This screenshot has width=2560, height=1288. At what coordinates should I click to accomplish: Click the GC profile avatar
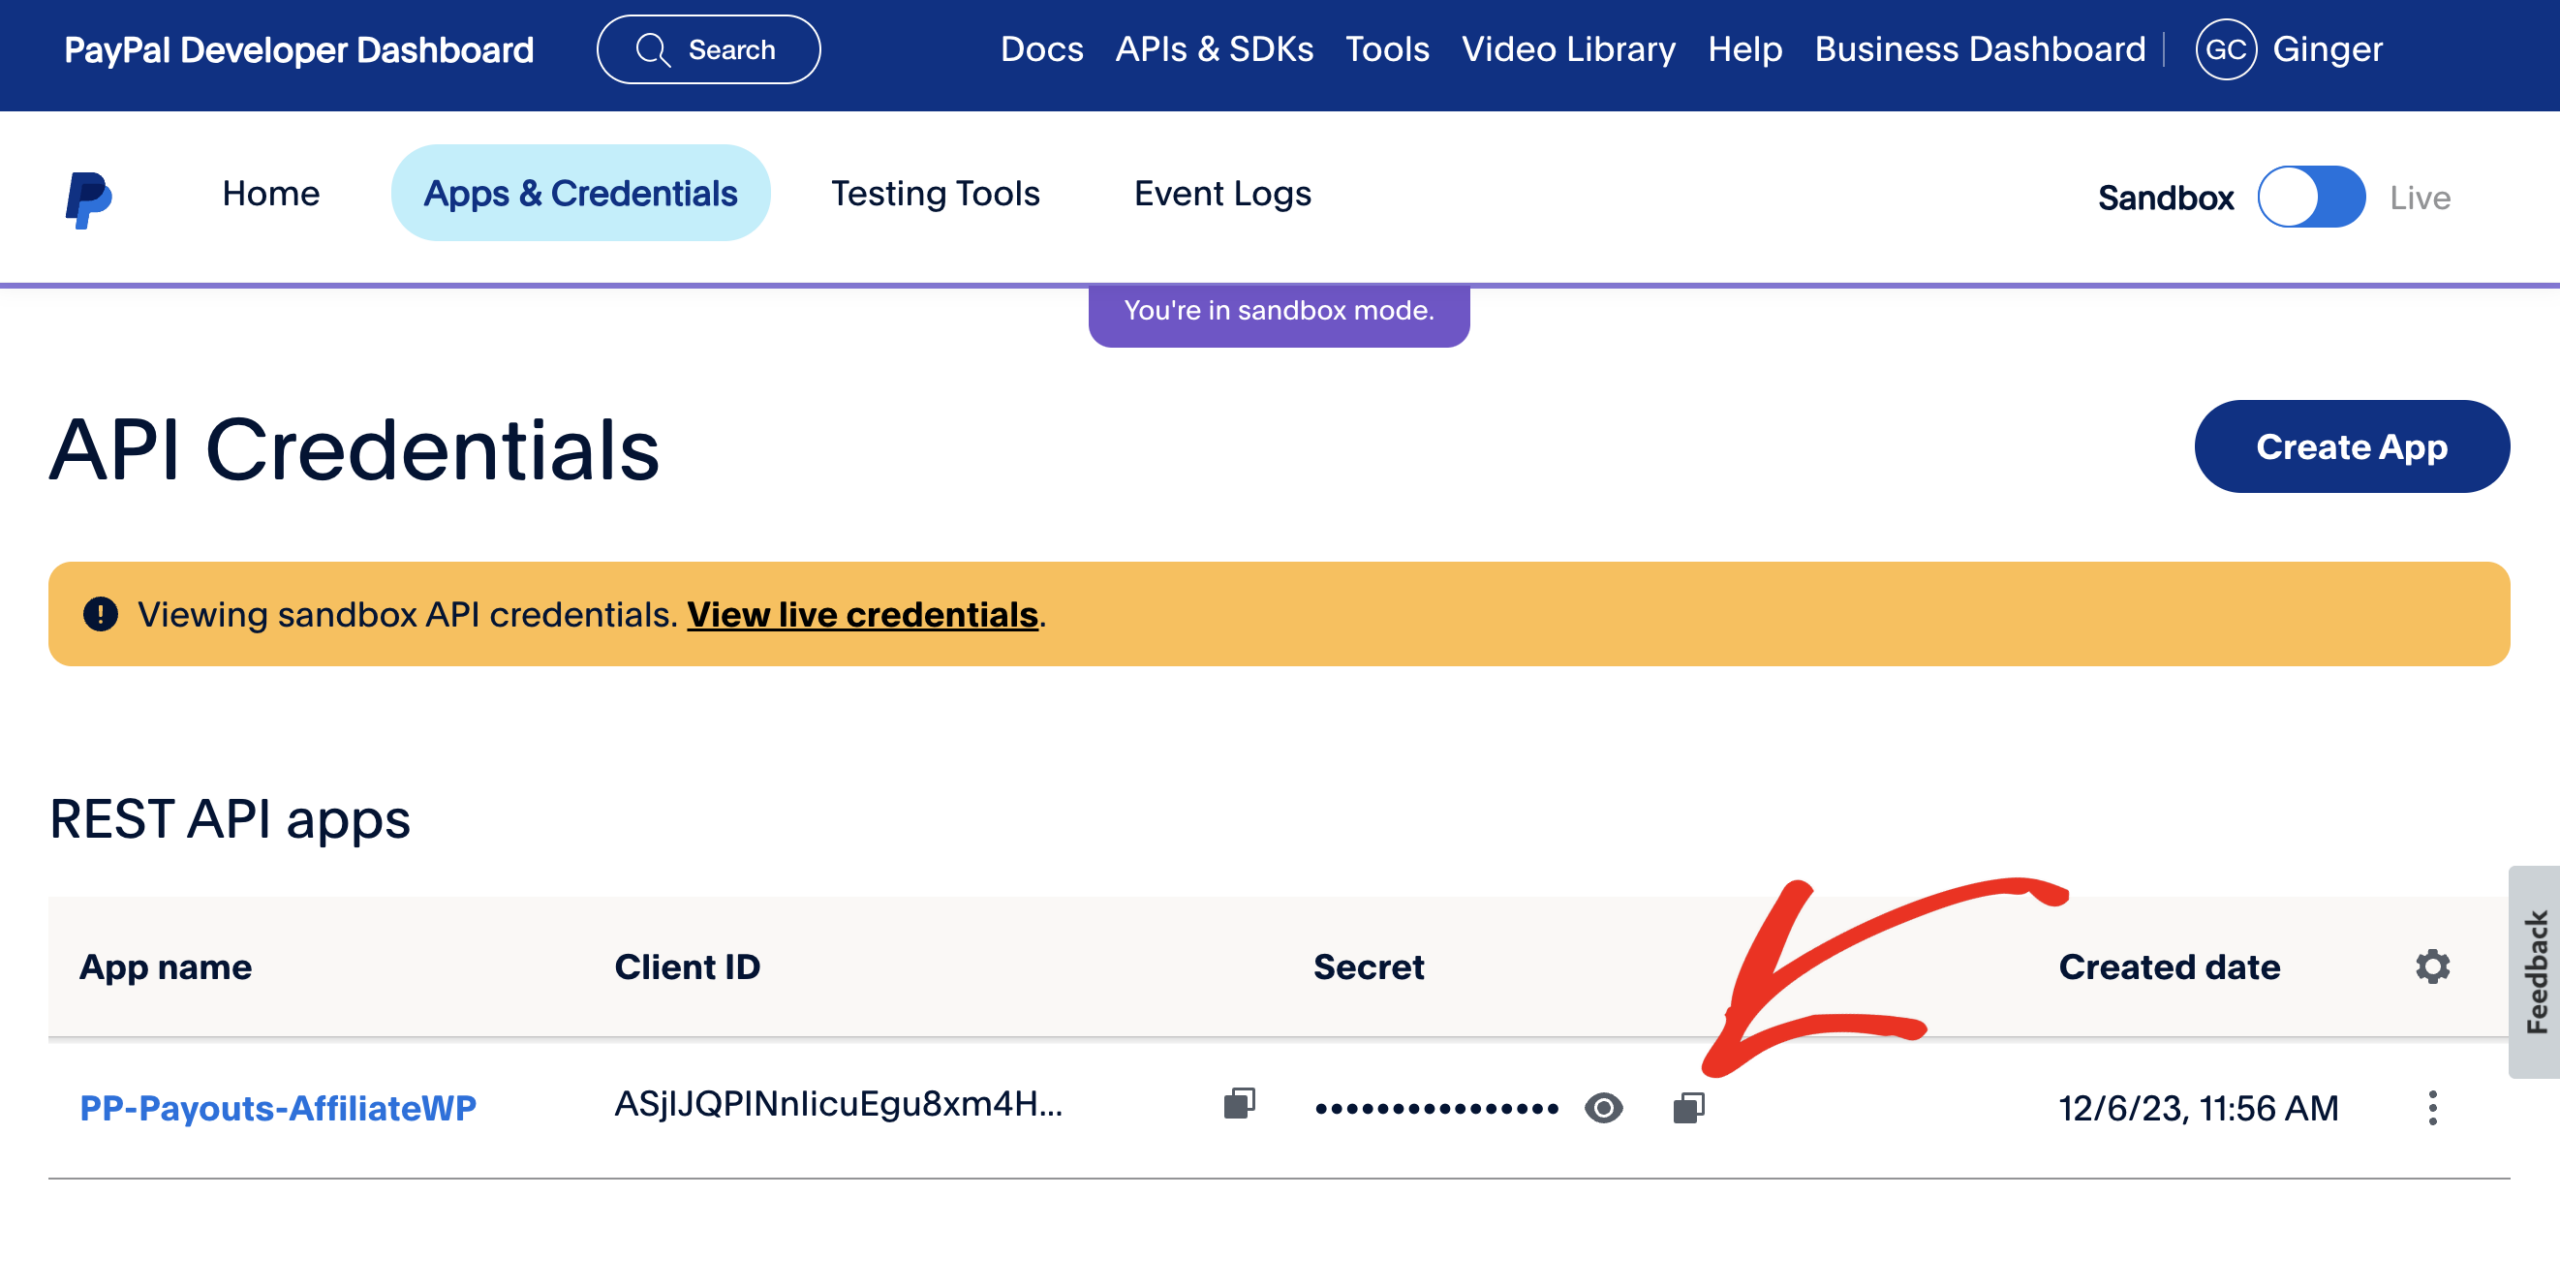click(x=2225, y=50)
